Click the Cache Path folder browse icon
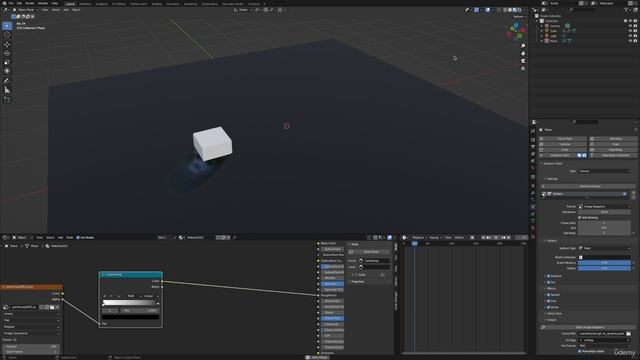Viewport: 640px width, 360px height. [x=628, y=334]
